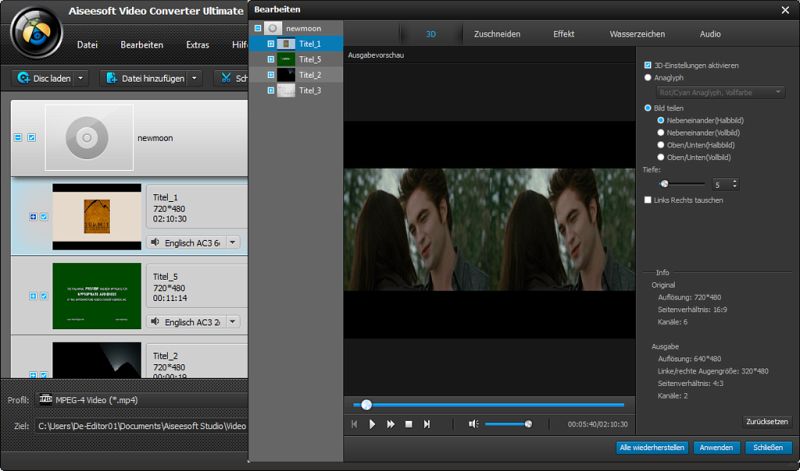Select the Titel_5 thumbnail in the Bearbeiten tree
Screen dimensions: 800x471
click(286, 59)
